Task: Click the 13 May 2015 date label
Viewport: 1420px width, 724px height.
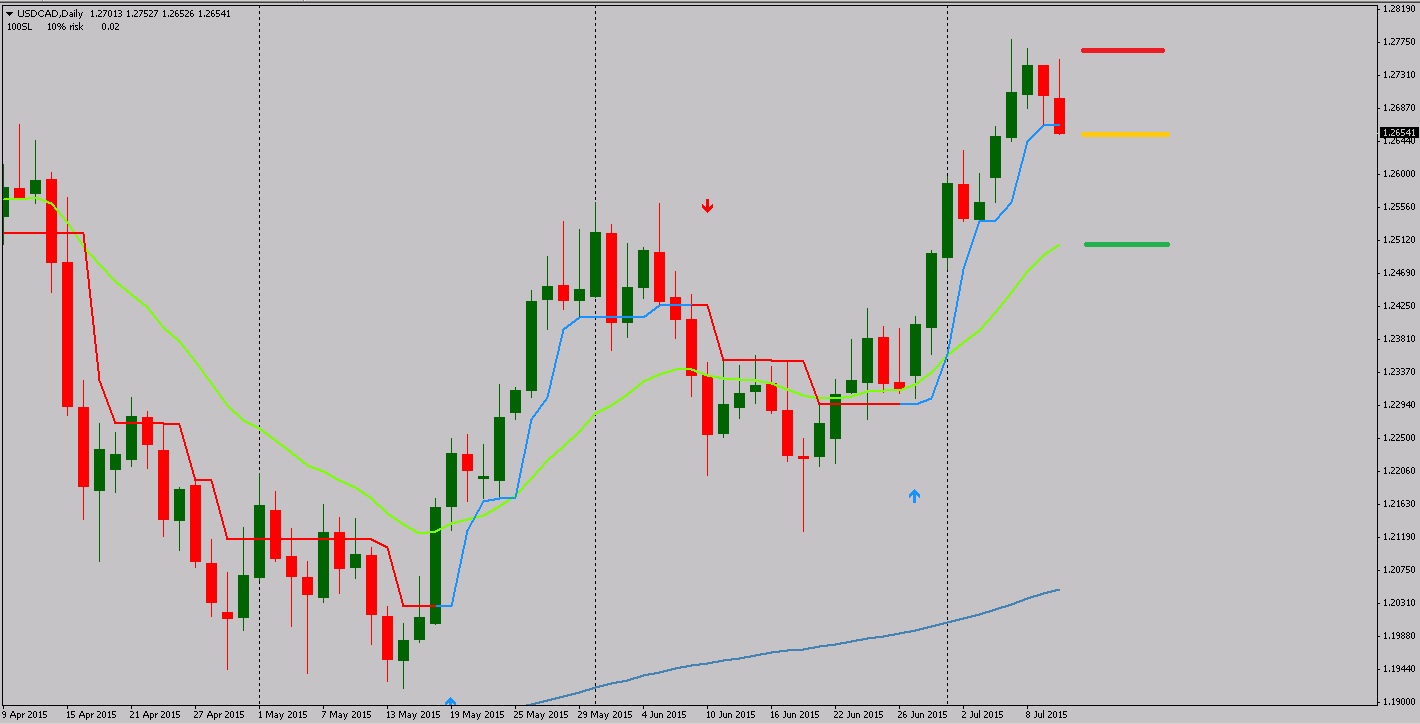Action: tap(414, 715)
